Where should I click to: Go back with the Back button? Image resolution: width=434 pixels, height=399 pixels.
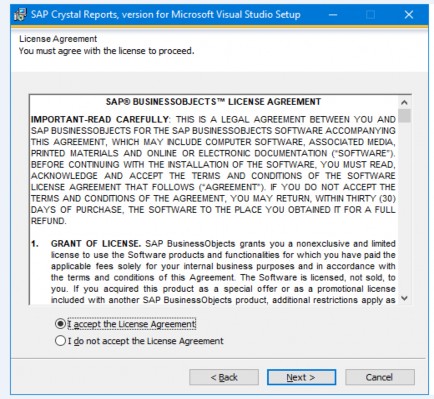(224, 377)
